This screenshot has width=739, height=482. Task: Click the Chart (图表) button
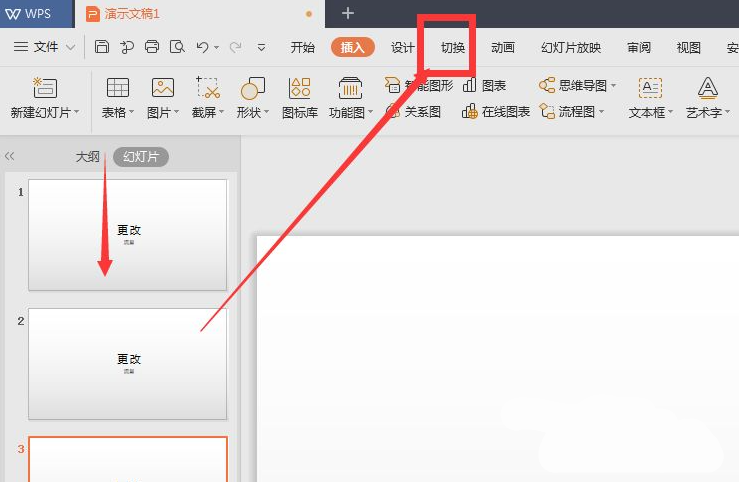485,86
